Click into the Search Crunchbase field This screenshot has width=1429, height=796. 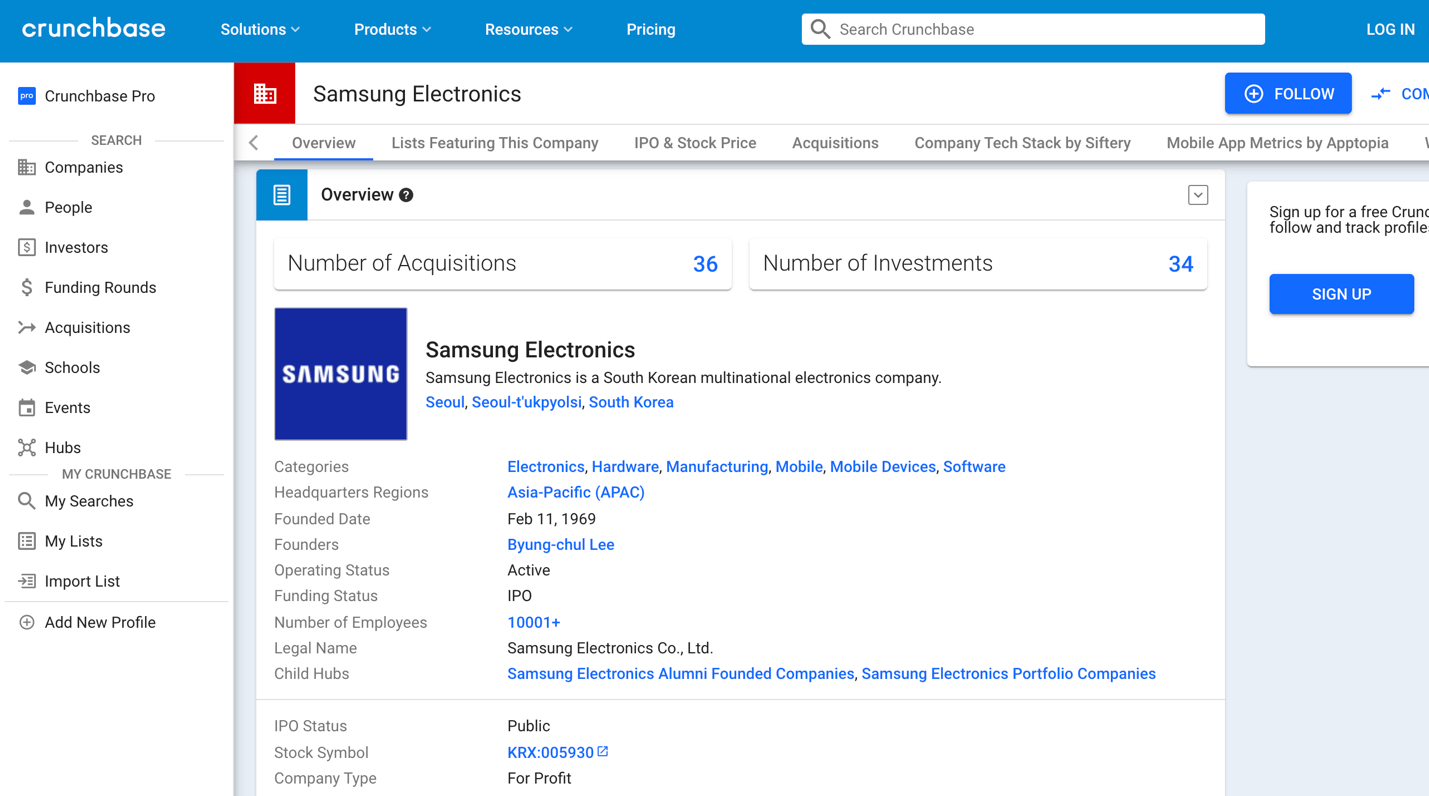point(1040,30)
